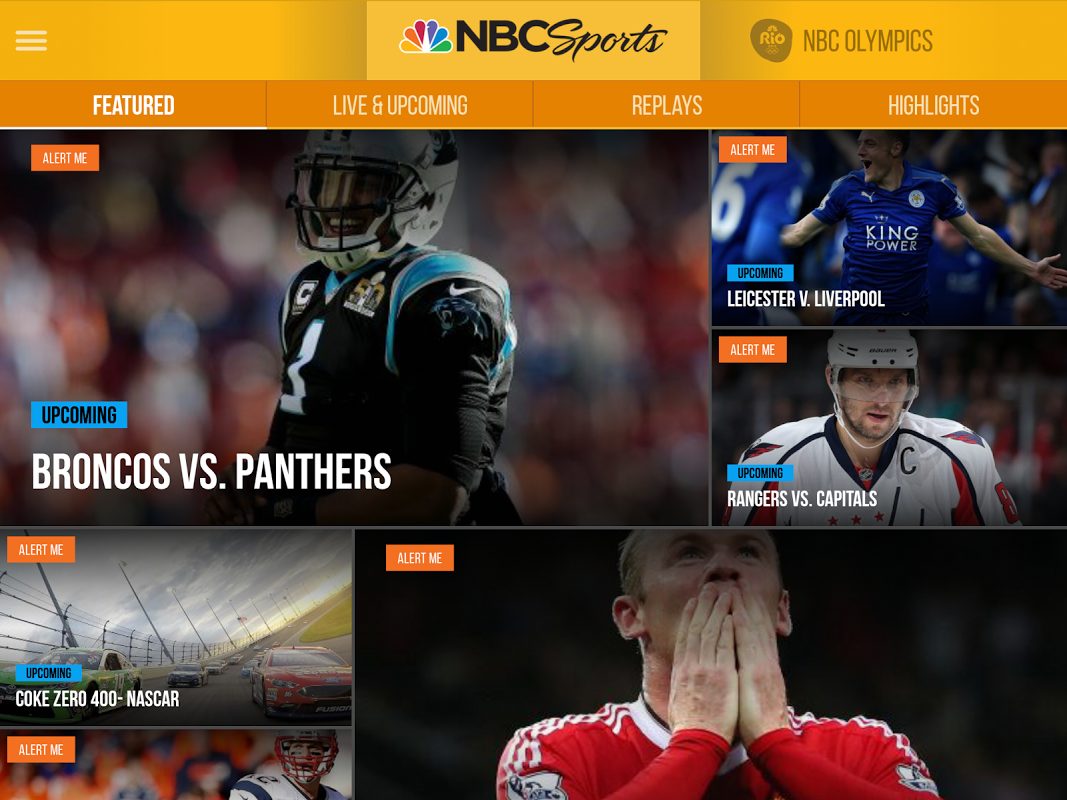Screen dimensions: 1067x800
Task: Open the Coke Zero 400- NASCAR tile
Action: click(176, 628)
